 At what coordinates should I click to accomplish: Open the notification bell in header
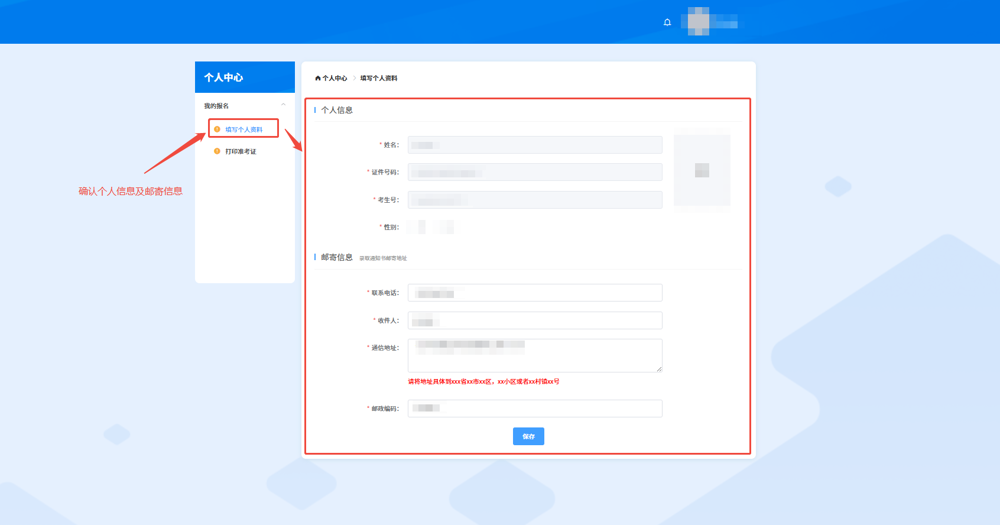click(x=667, y=22)
